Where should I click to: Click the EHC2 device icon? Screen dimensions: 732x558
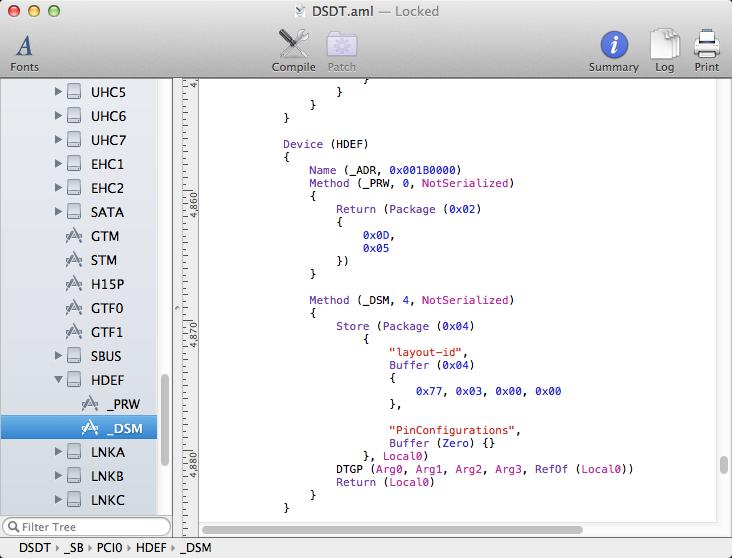[x=74, y=188]
